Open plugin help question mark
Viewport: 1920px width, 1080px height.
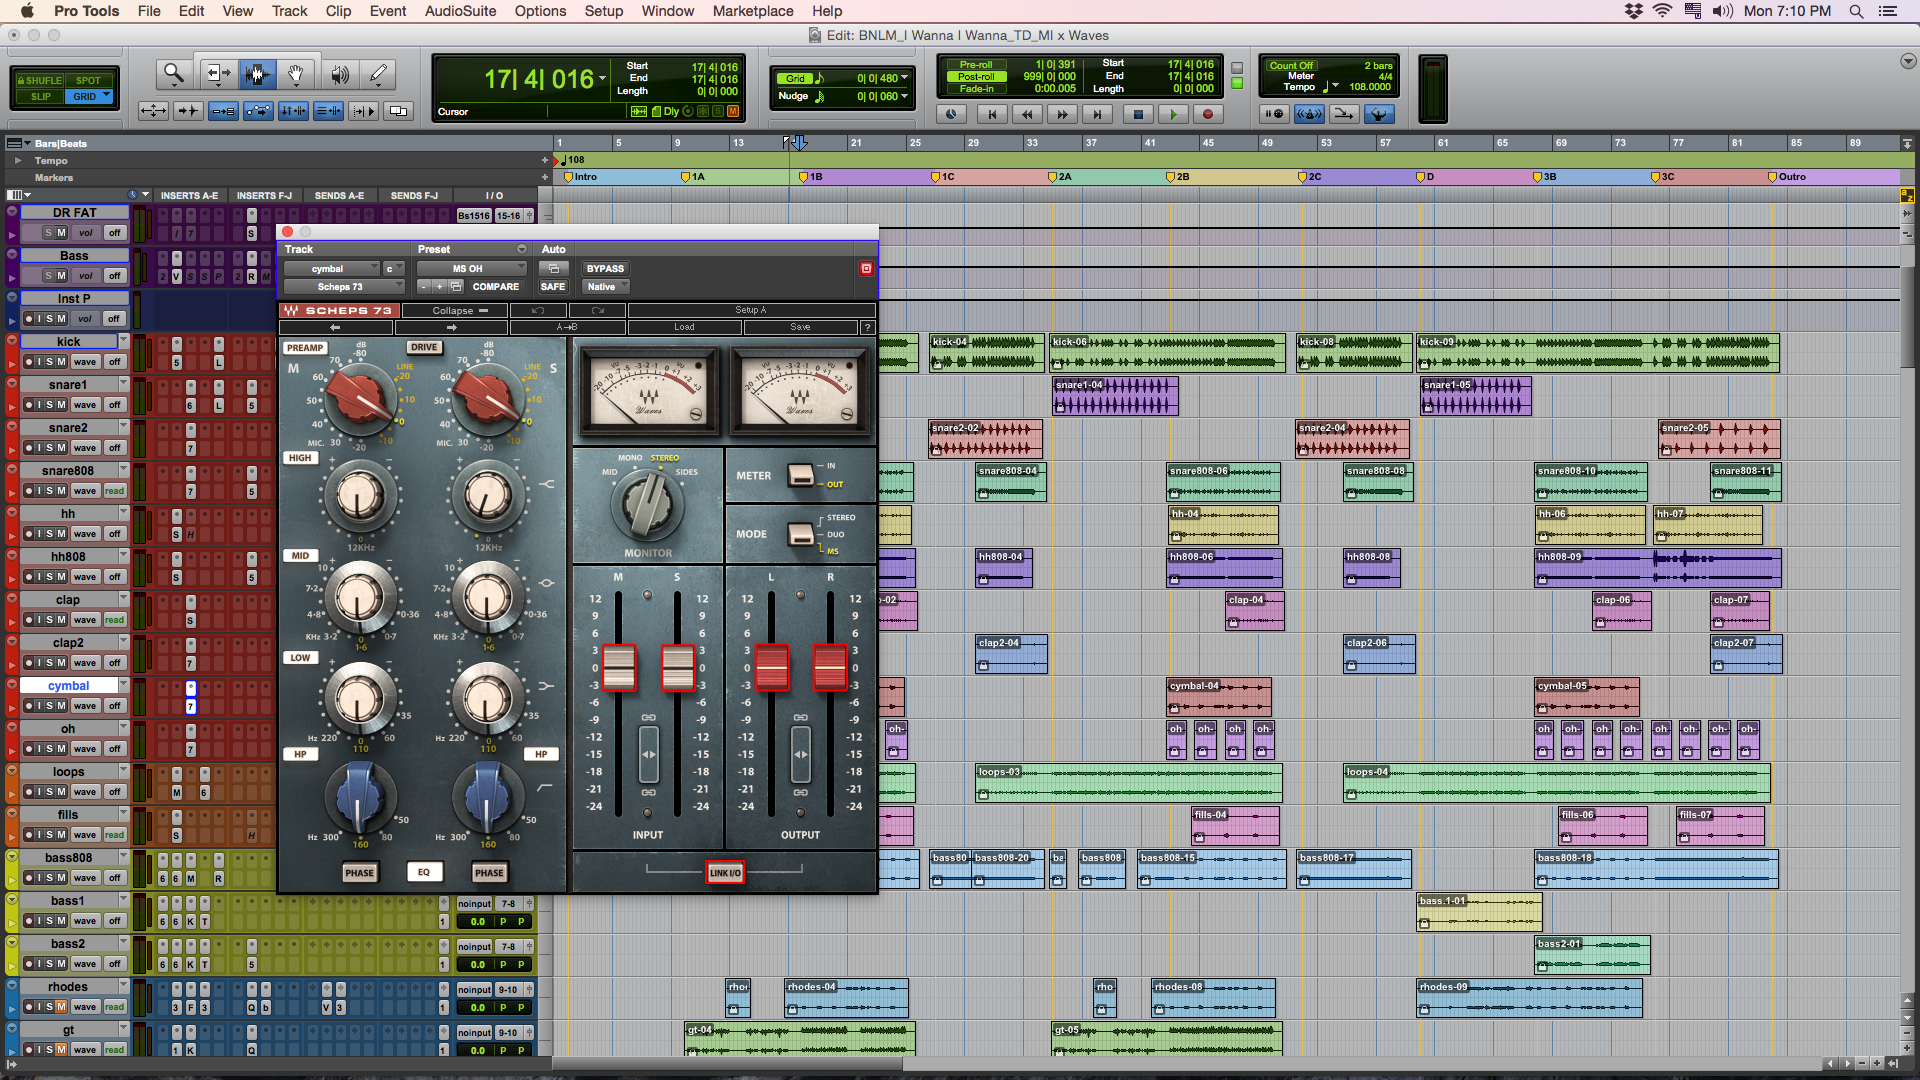click(867, 327)
